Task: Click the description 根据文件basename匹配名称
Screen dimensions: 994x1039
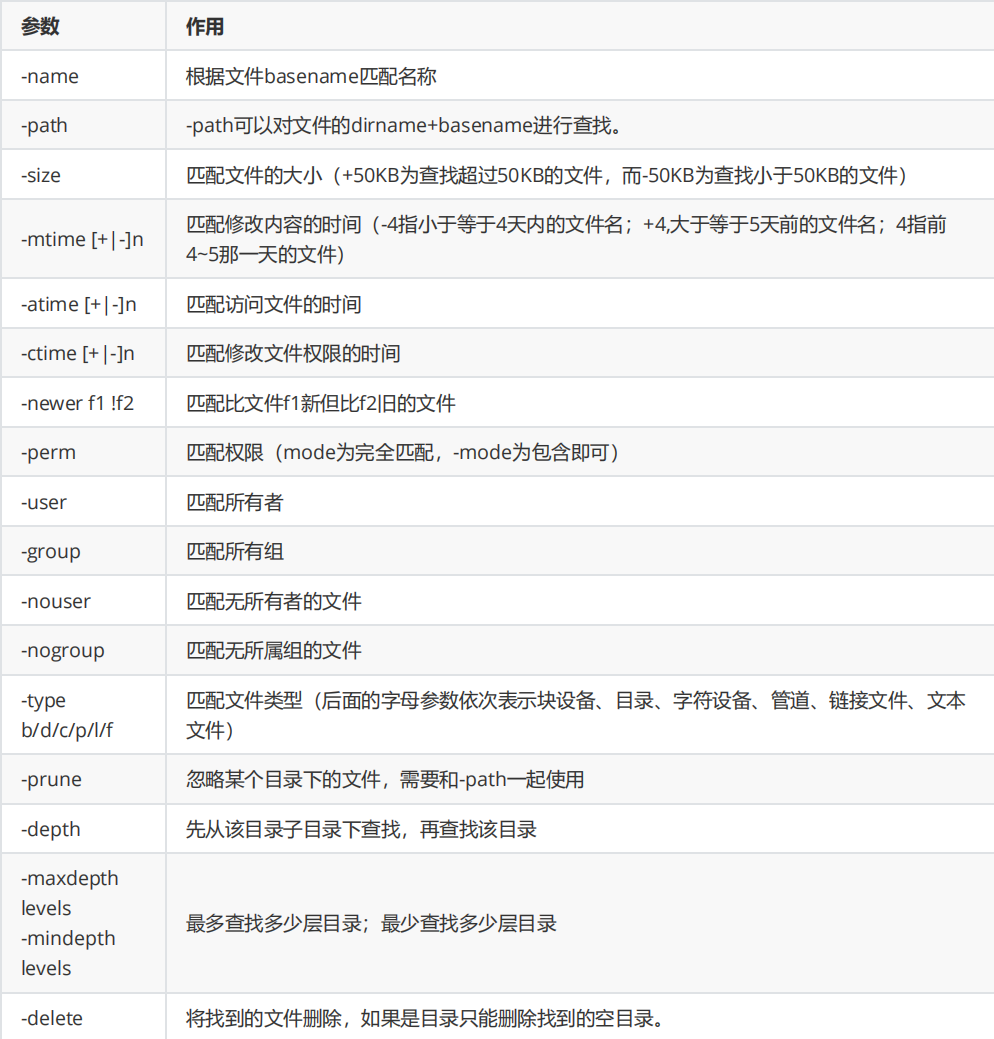Action: pos(311,76)
